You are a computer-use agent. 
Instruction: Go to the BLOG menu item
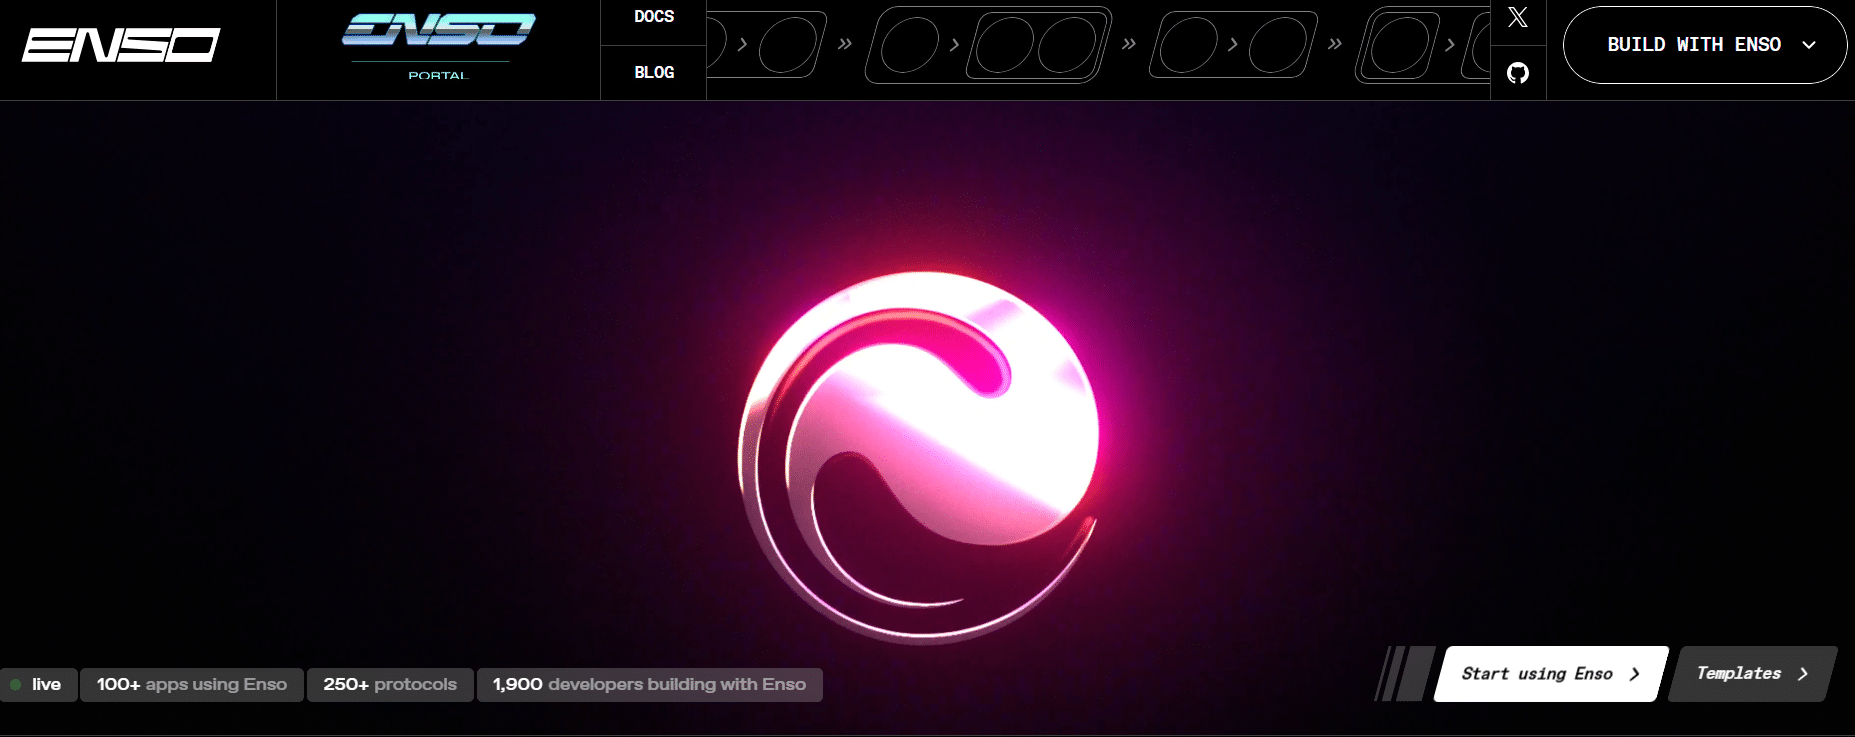(x=654, y=73)
